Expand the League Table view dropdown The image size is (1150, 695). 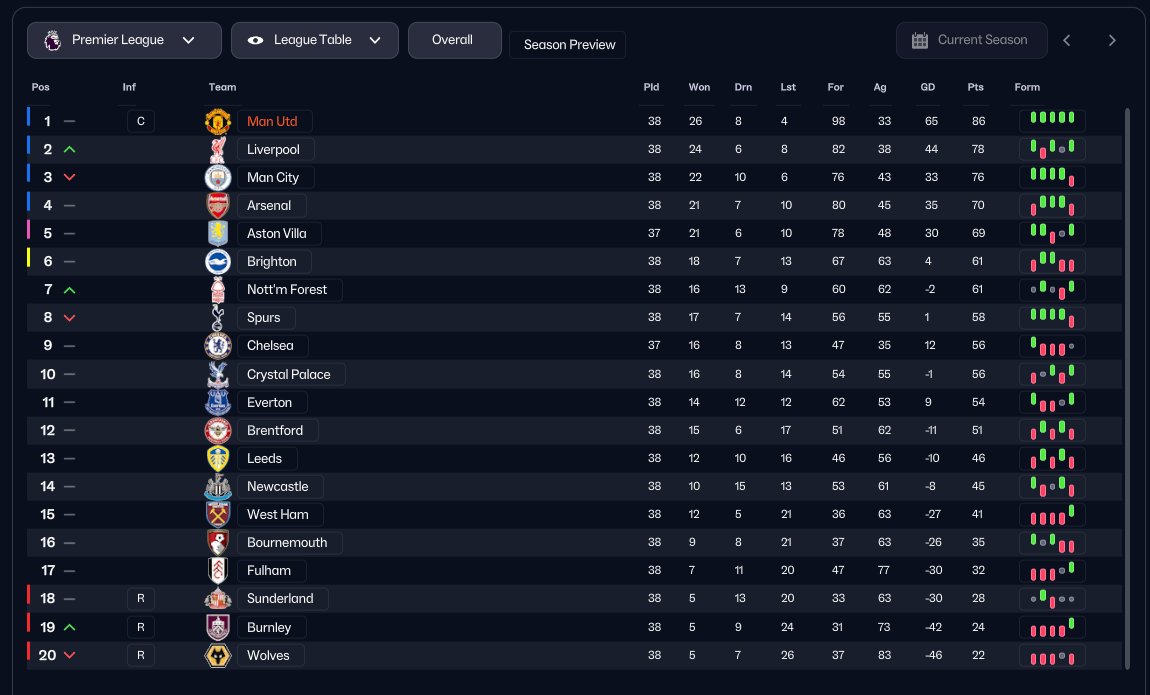click(x=315, y=40)
